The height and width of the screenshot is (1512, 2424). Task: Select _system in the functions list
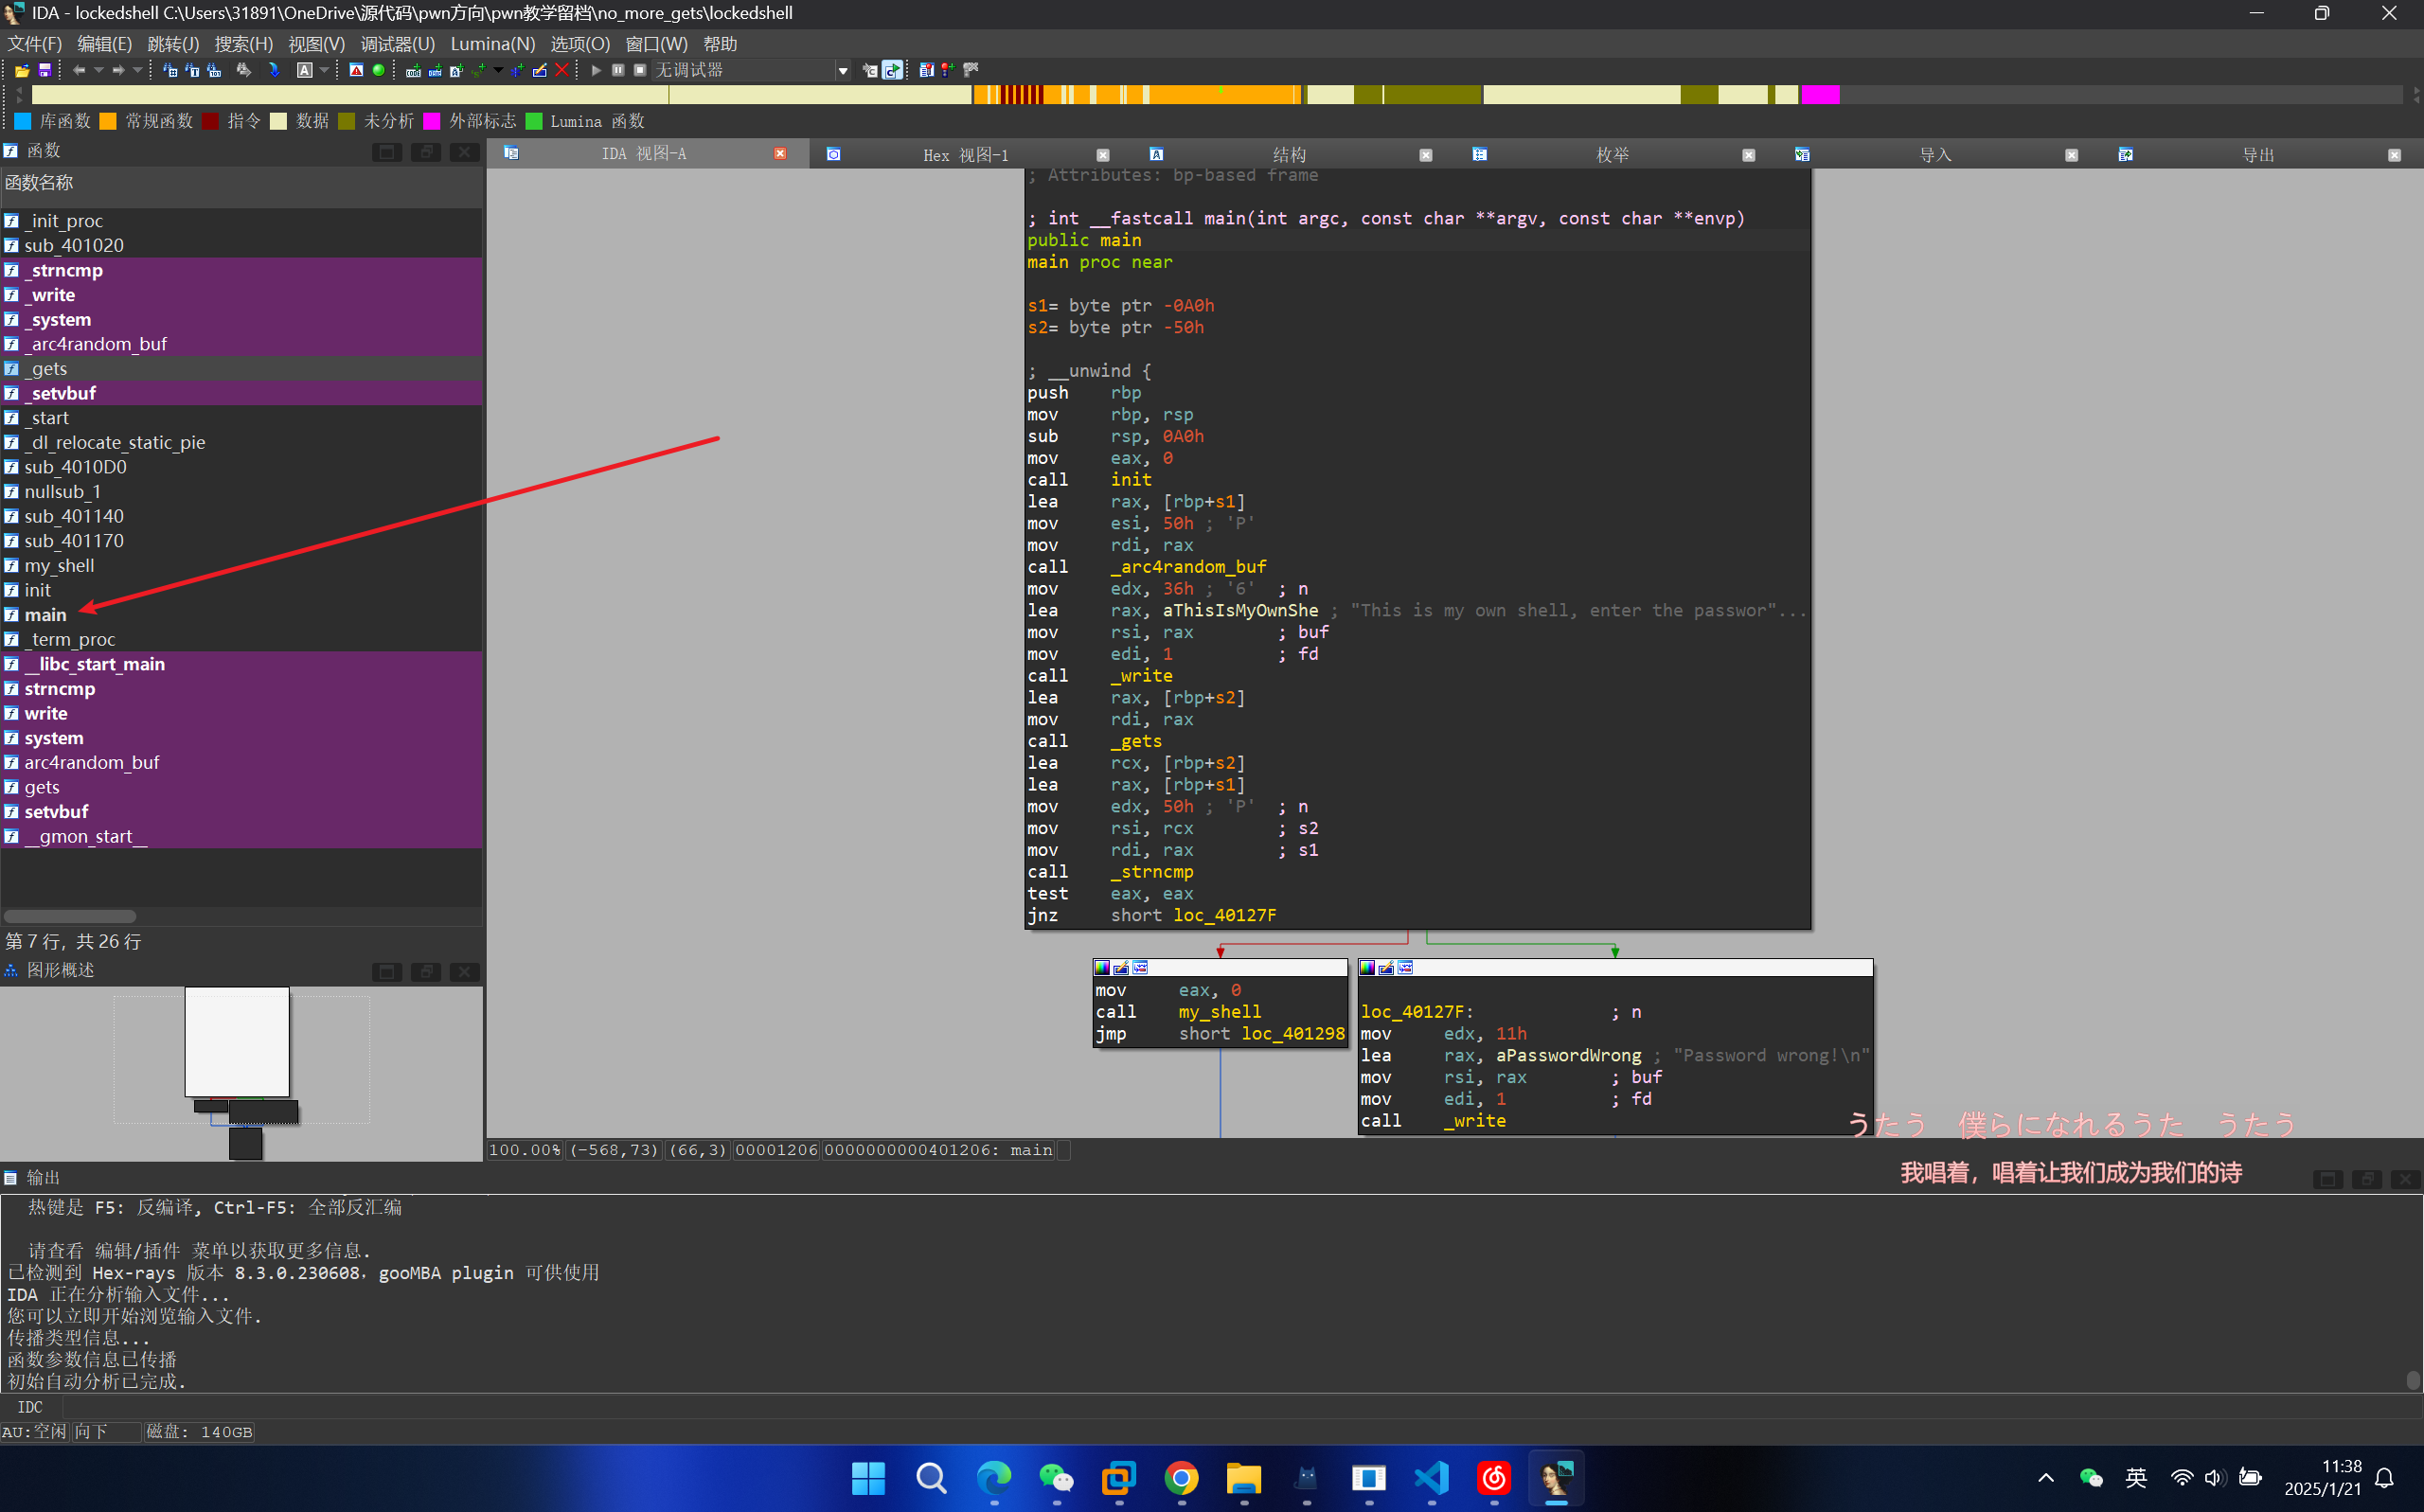pyautogui.click(x=241, y=320)
